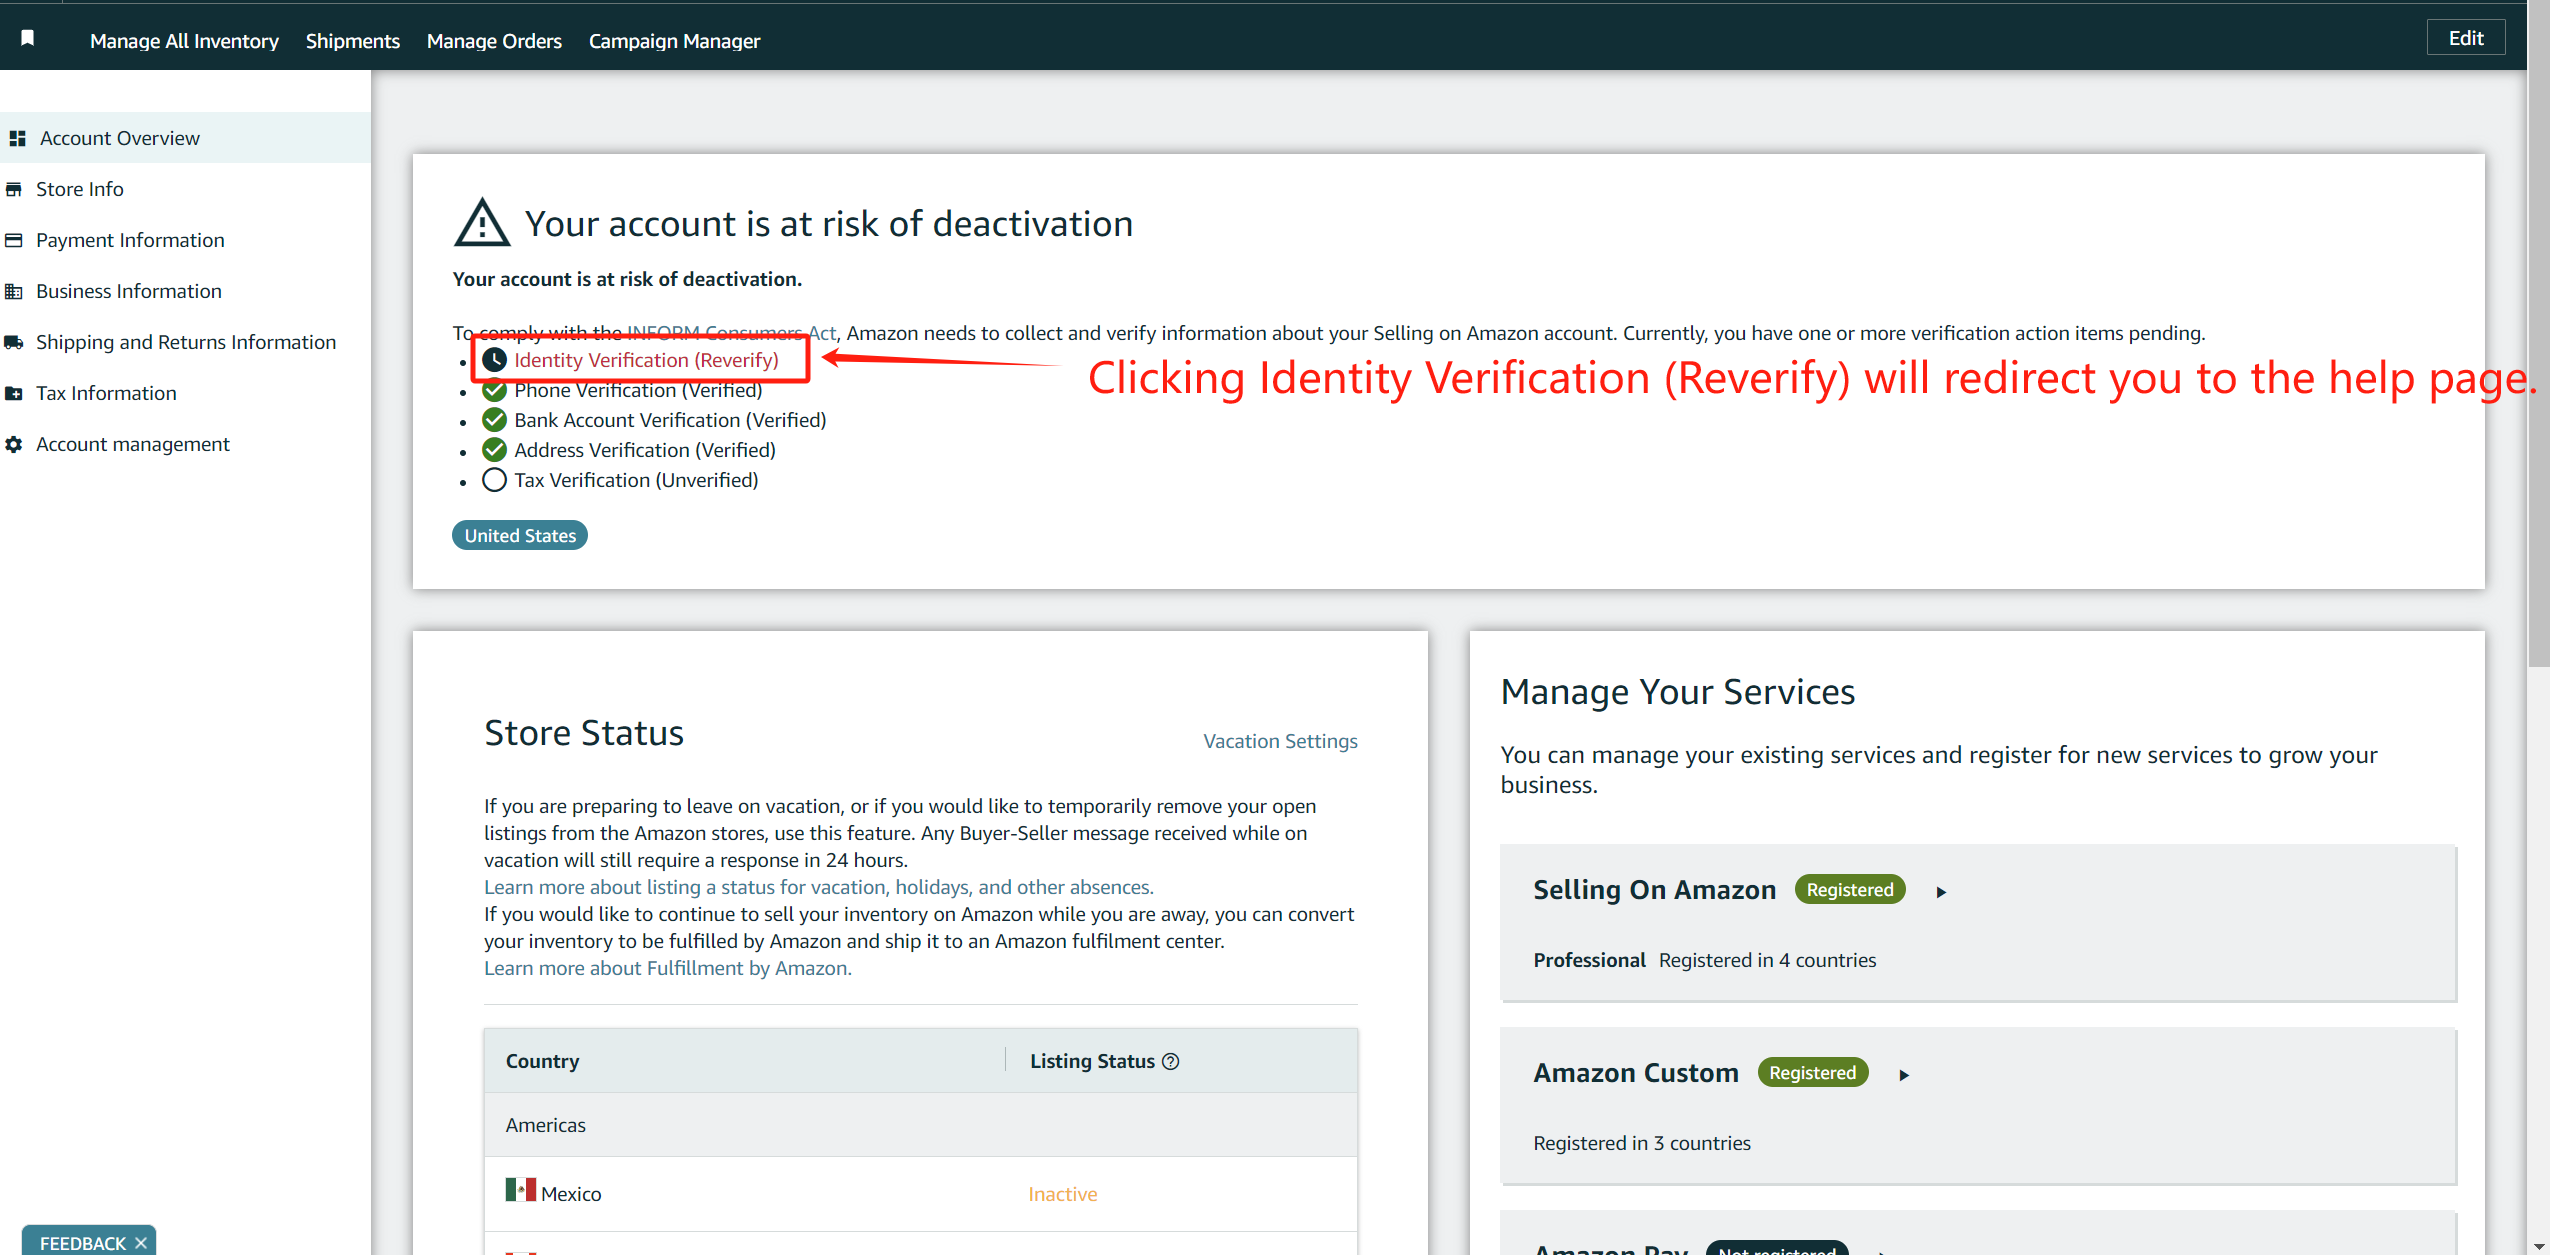The image size is (2550, 1255).
Task: Click the scrollbar down arrow
Action: click(x=2538, y=1246)
